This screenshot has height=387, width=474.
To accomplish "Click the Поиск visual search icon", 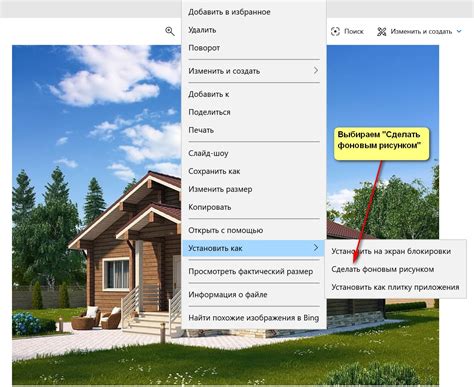I will (x=335, y=31).
